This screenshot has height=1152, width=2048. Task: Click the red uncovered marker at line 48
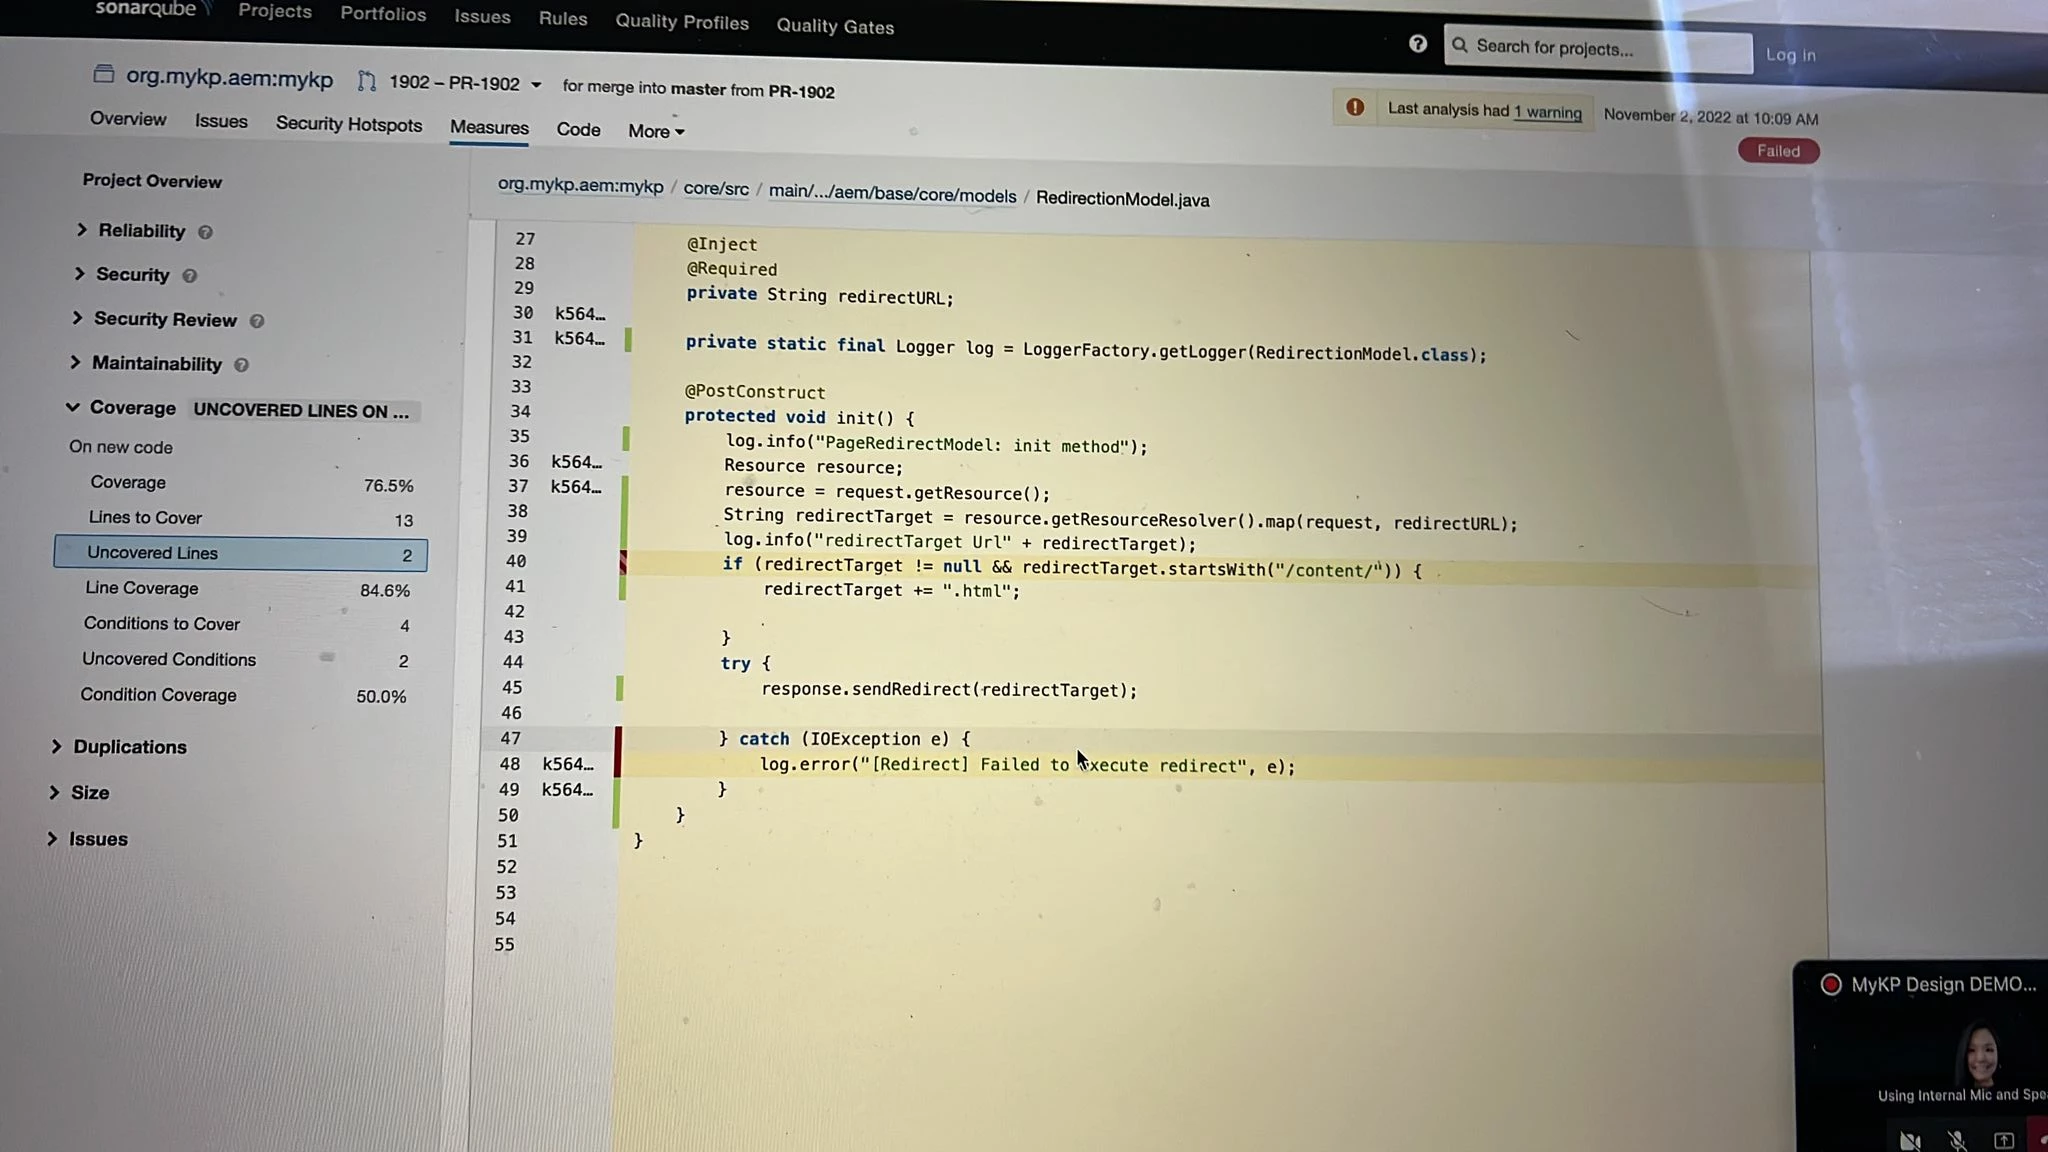pyautogui.click(x=617, y=764)
